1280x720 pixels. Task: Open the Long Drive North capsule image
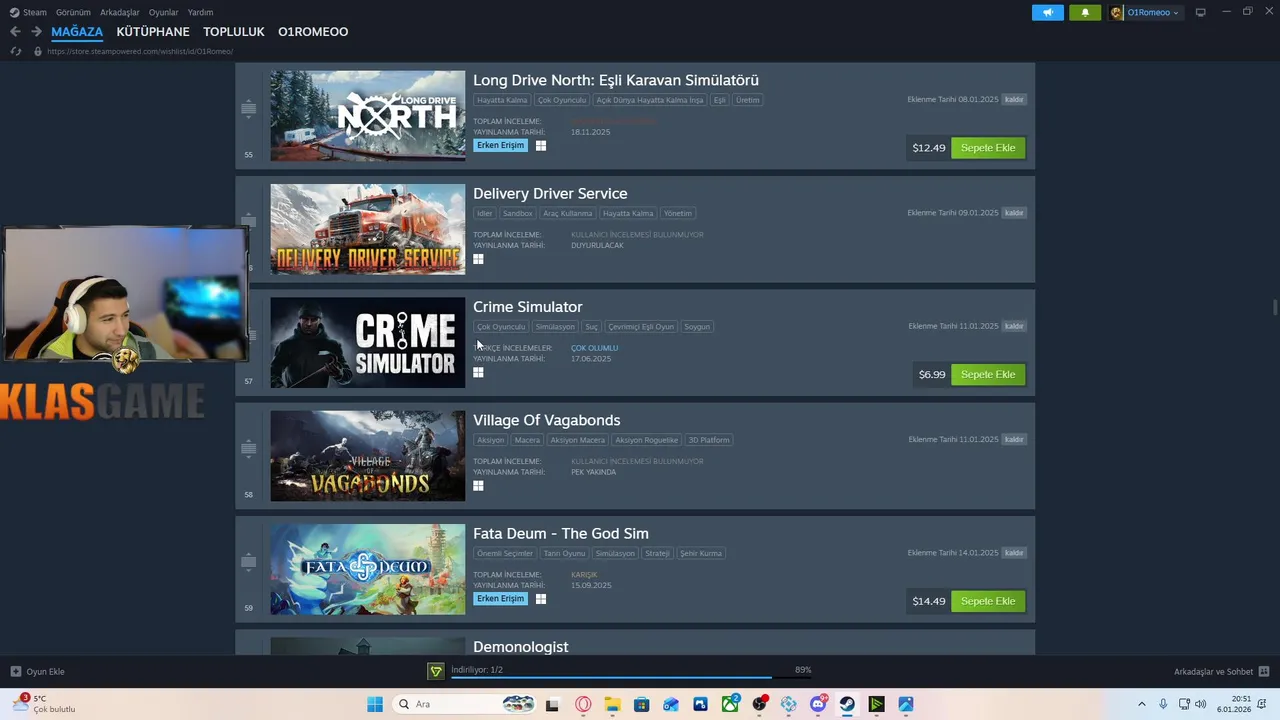367,116
